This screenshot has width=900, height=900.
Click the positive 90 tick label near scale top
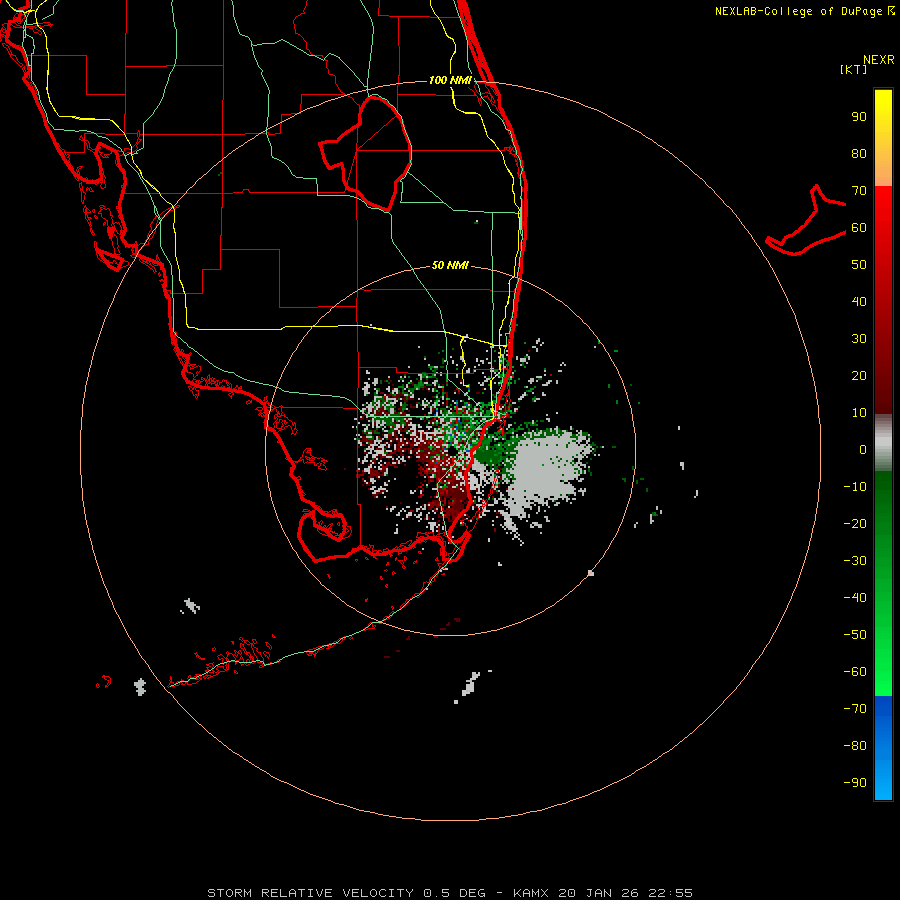pos(859,117)
